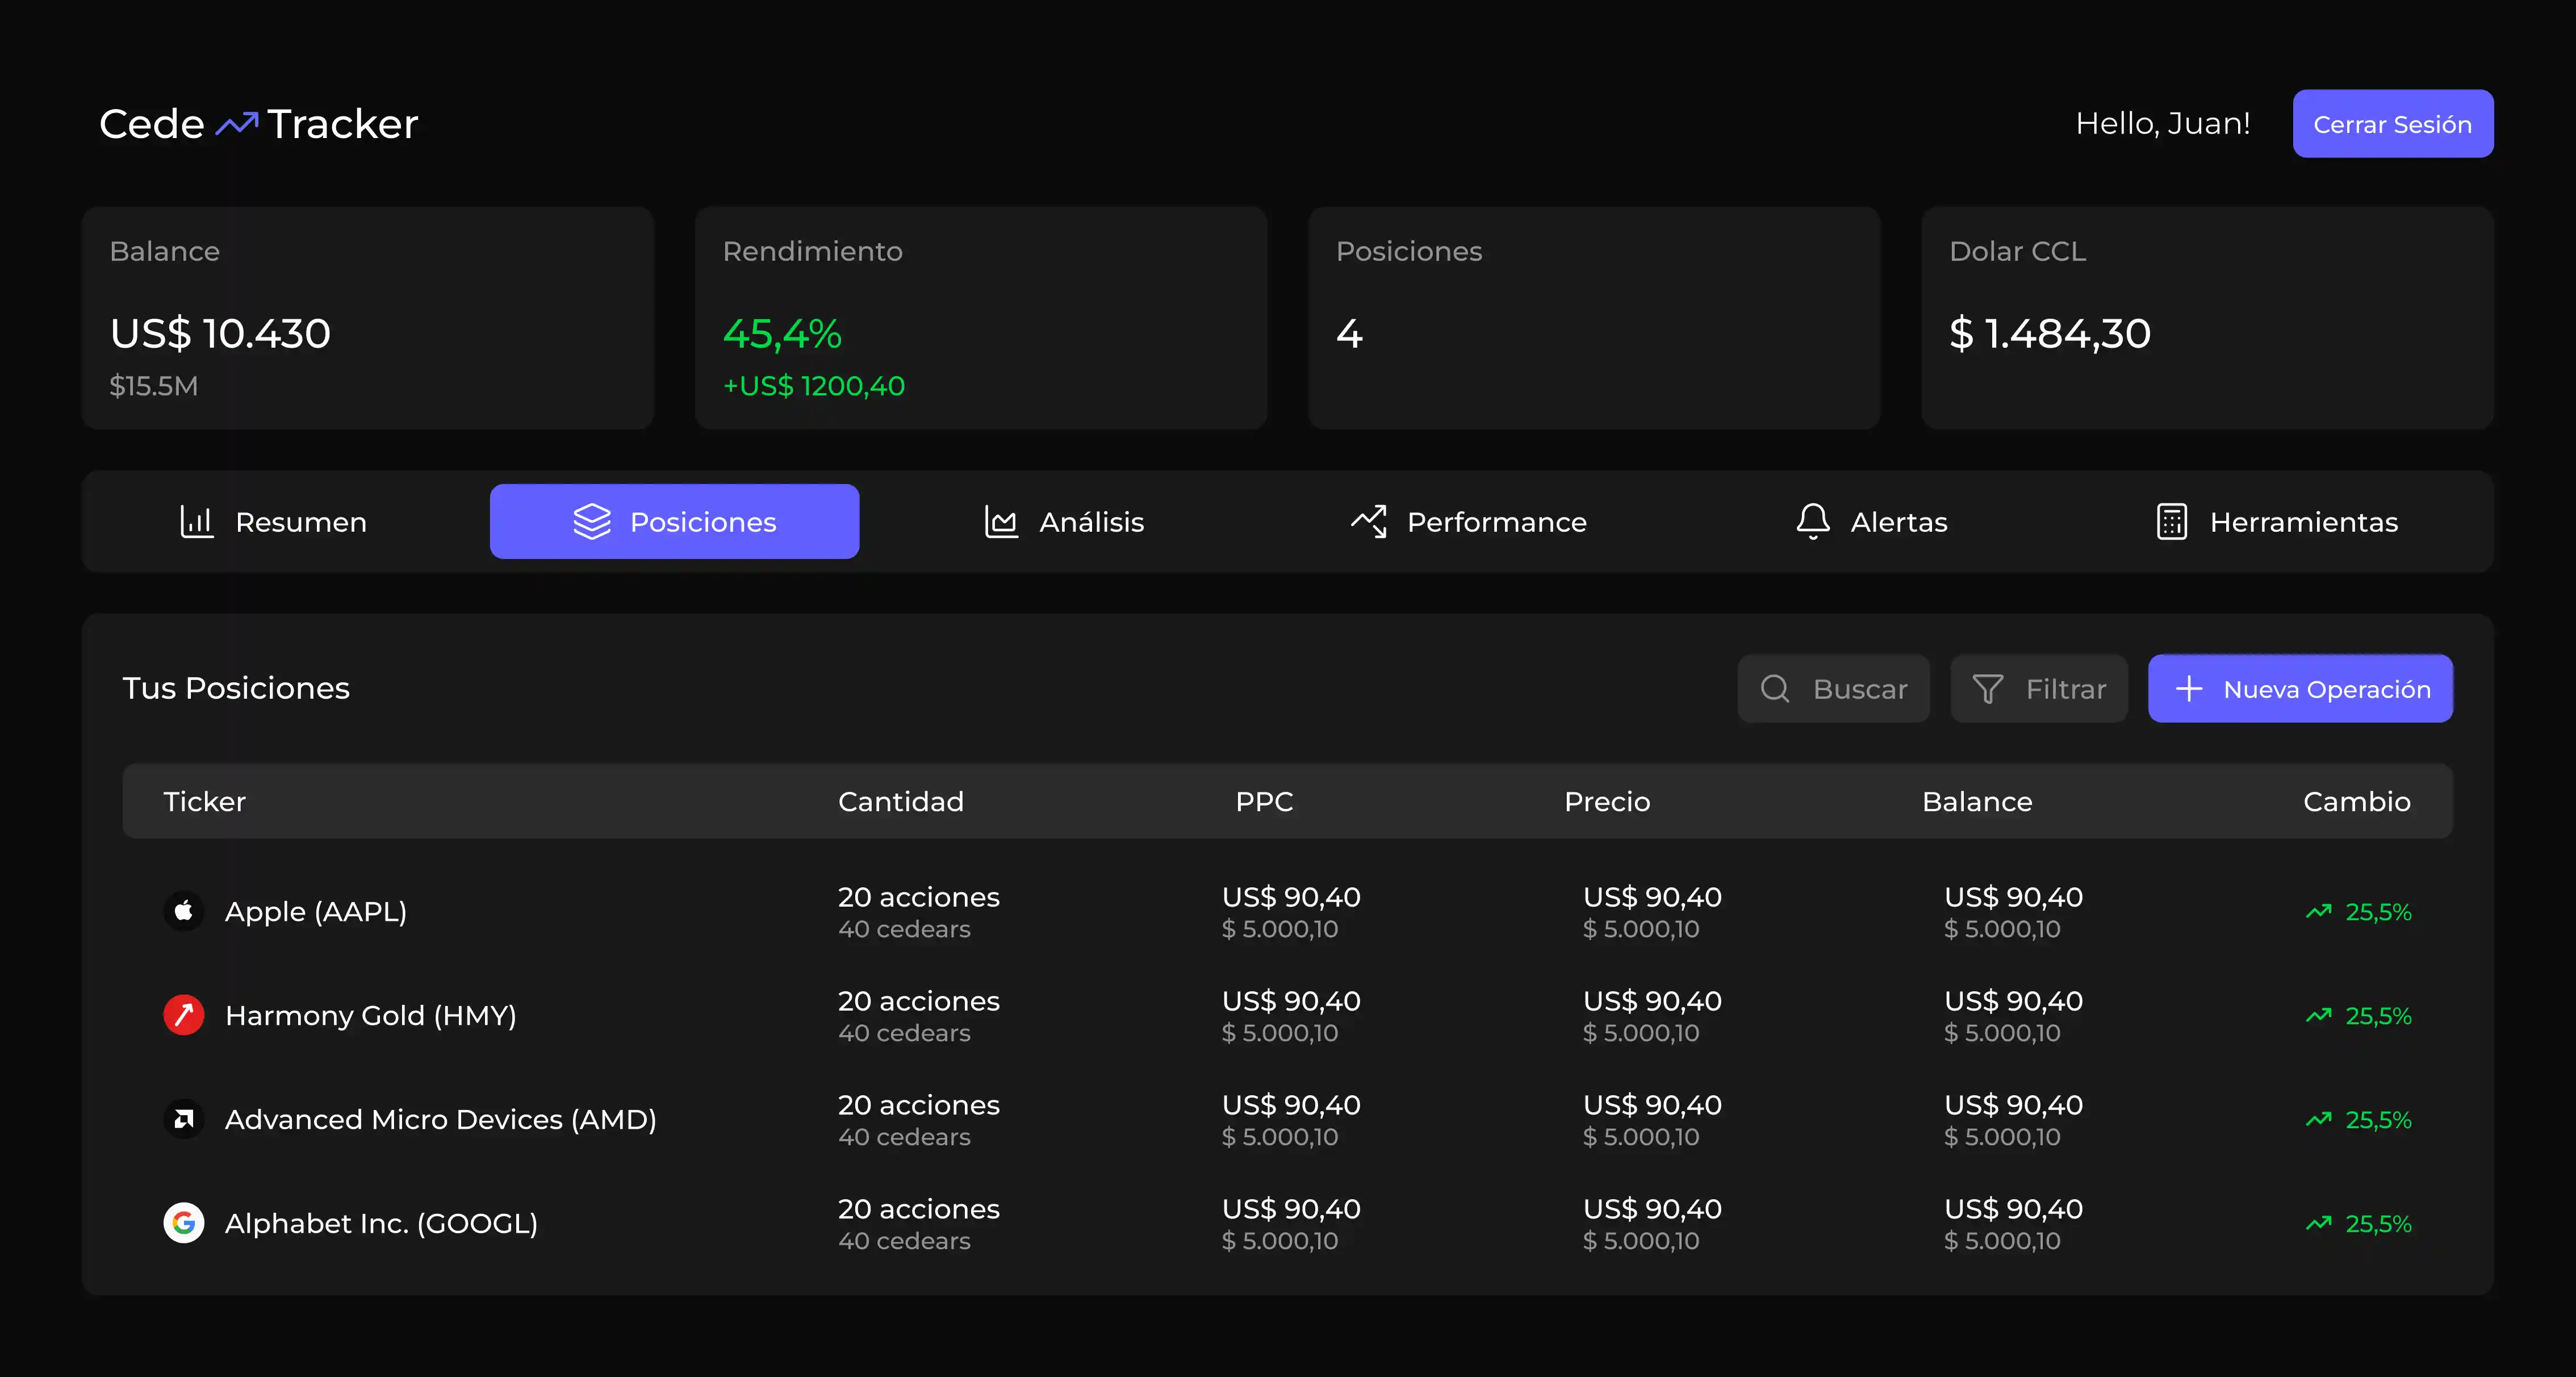
Task: Click the green trend arrow on Apple row
Action: [x=2318, y=912]
